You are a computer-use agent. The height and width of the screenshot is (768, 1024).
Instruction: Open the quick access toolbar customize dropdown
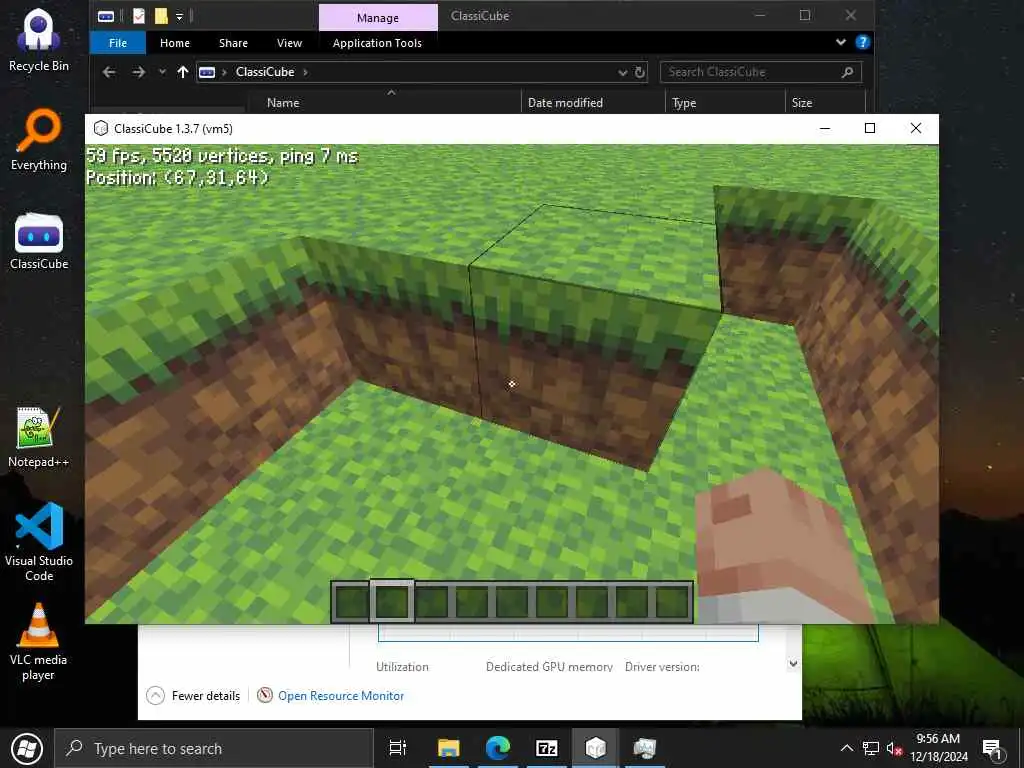179,16
